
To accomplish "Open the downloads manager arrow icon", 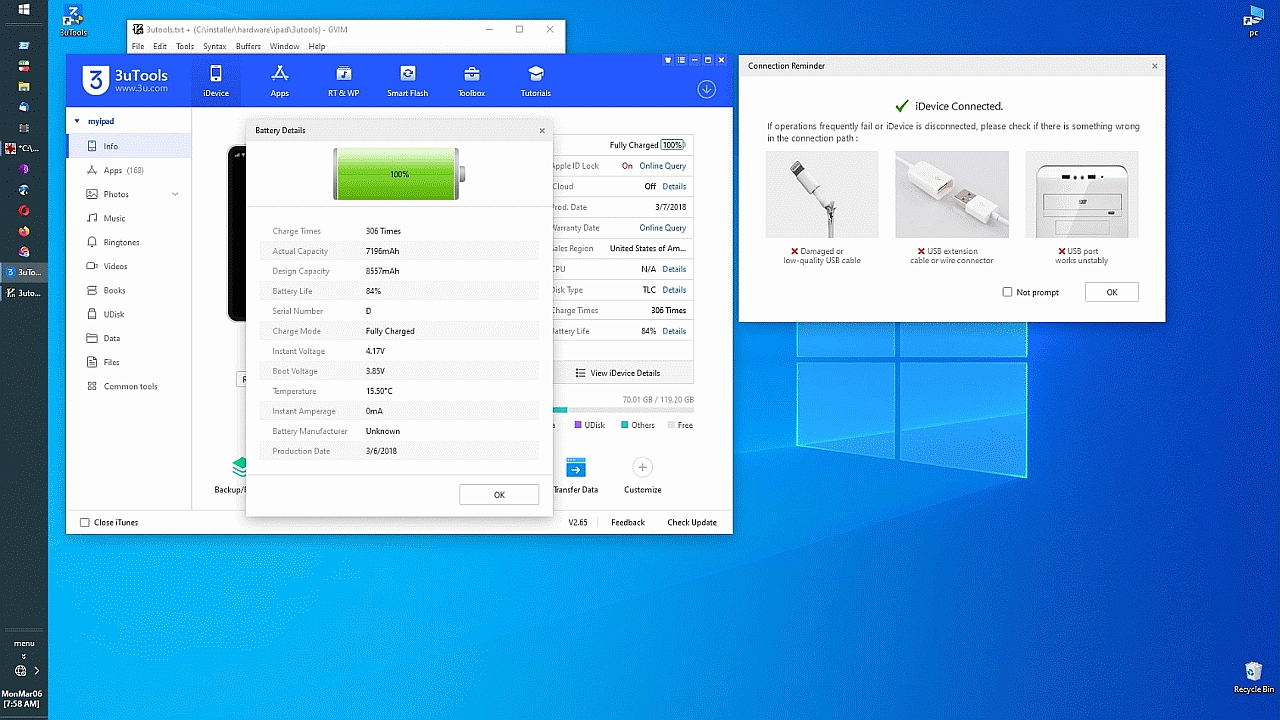I will (x=707, y=89).
